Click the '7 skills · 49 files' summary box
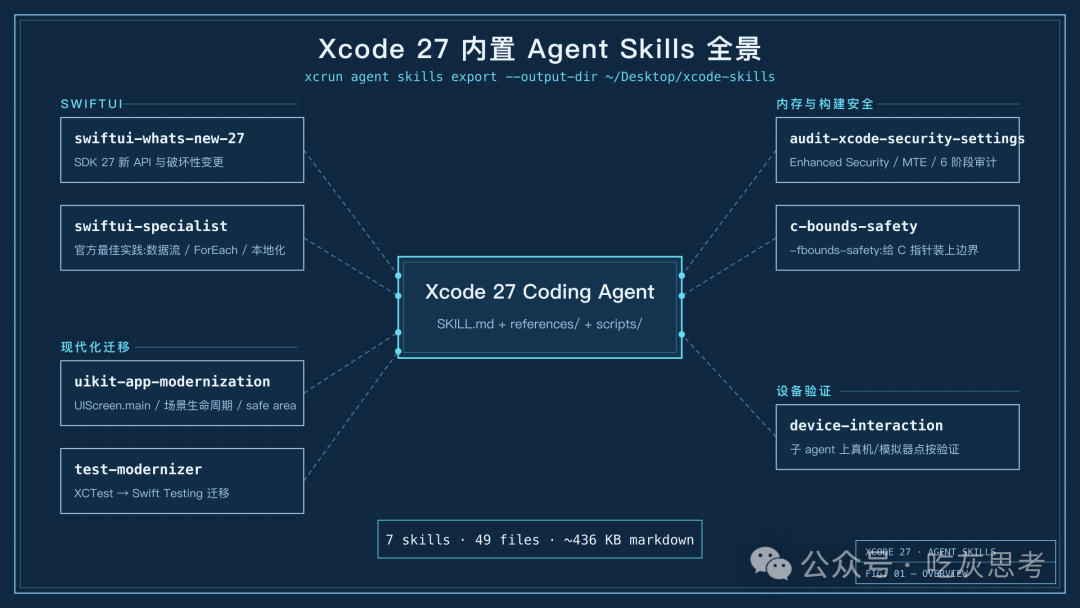The height and width of the screenshot is (608, 1080). [540, 539]
